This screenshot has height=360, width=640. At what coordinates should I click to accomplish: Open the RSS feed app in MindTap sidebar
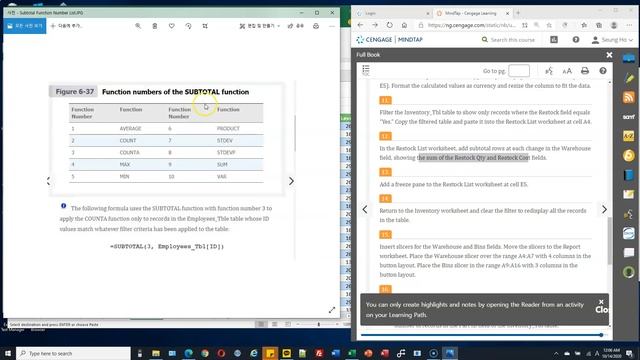(x=629, y=97)
